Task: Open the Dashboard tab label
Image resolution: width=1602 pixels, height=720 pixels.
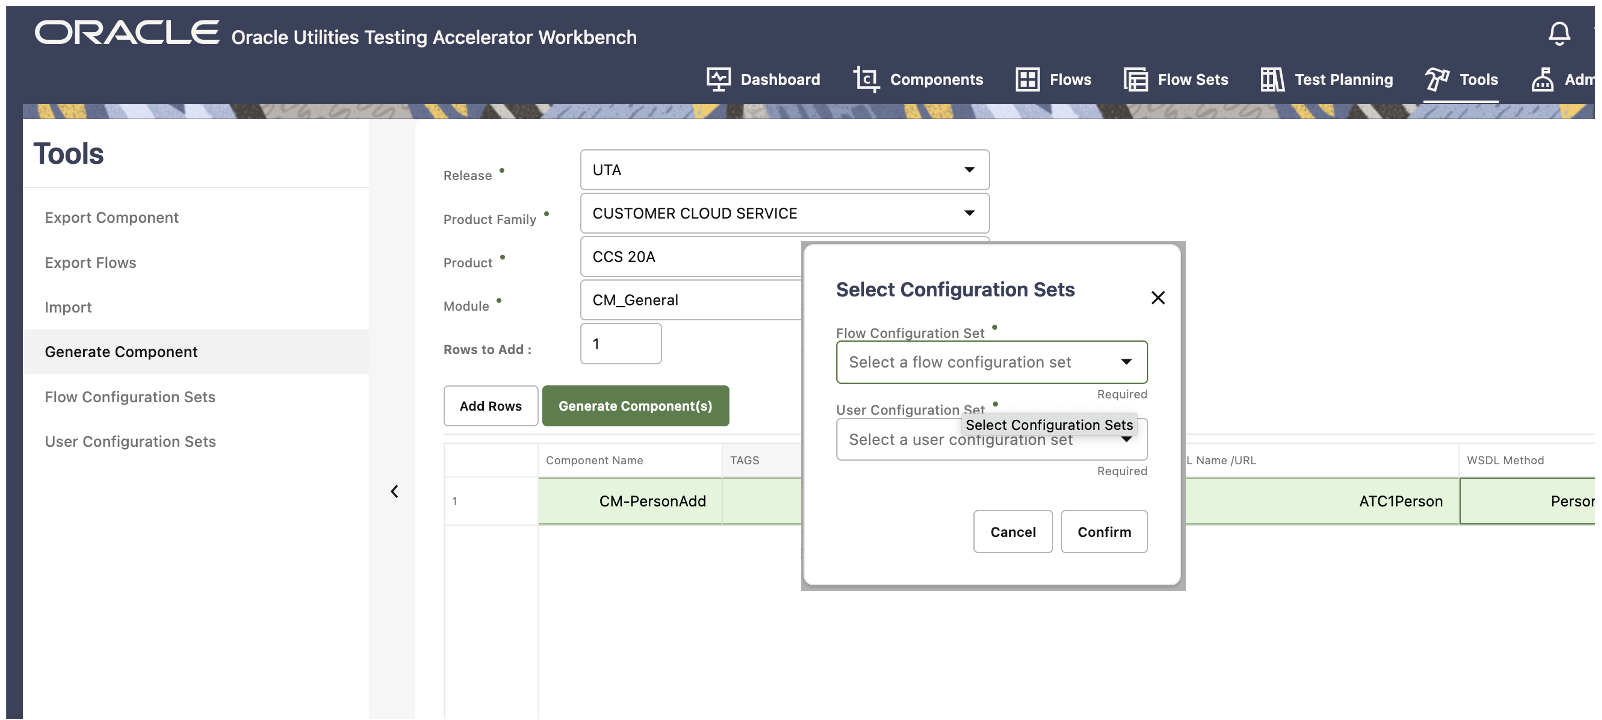Action: point(780,80)
